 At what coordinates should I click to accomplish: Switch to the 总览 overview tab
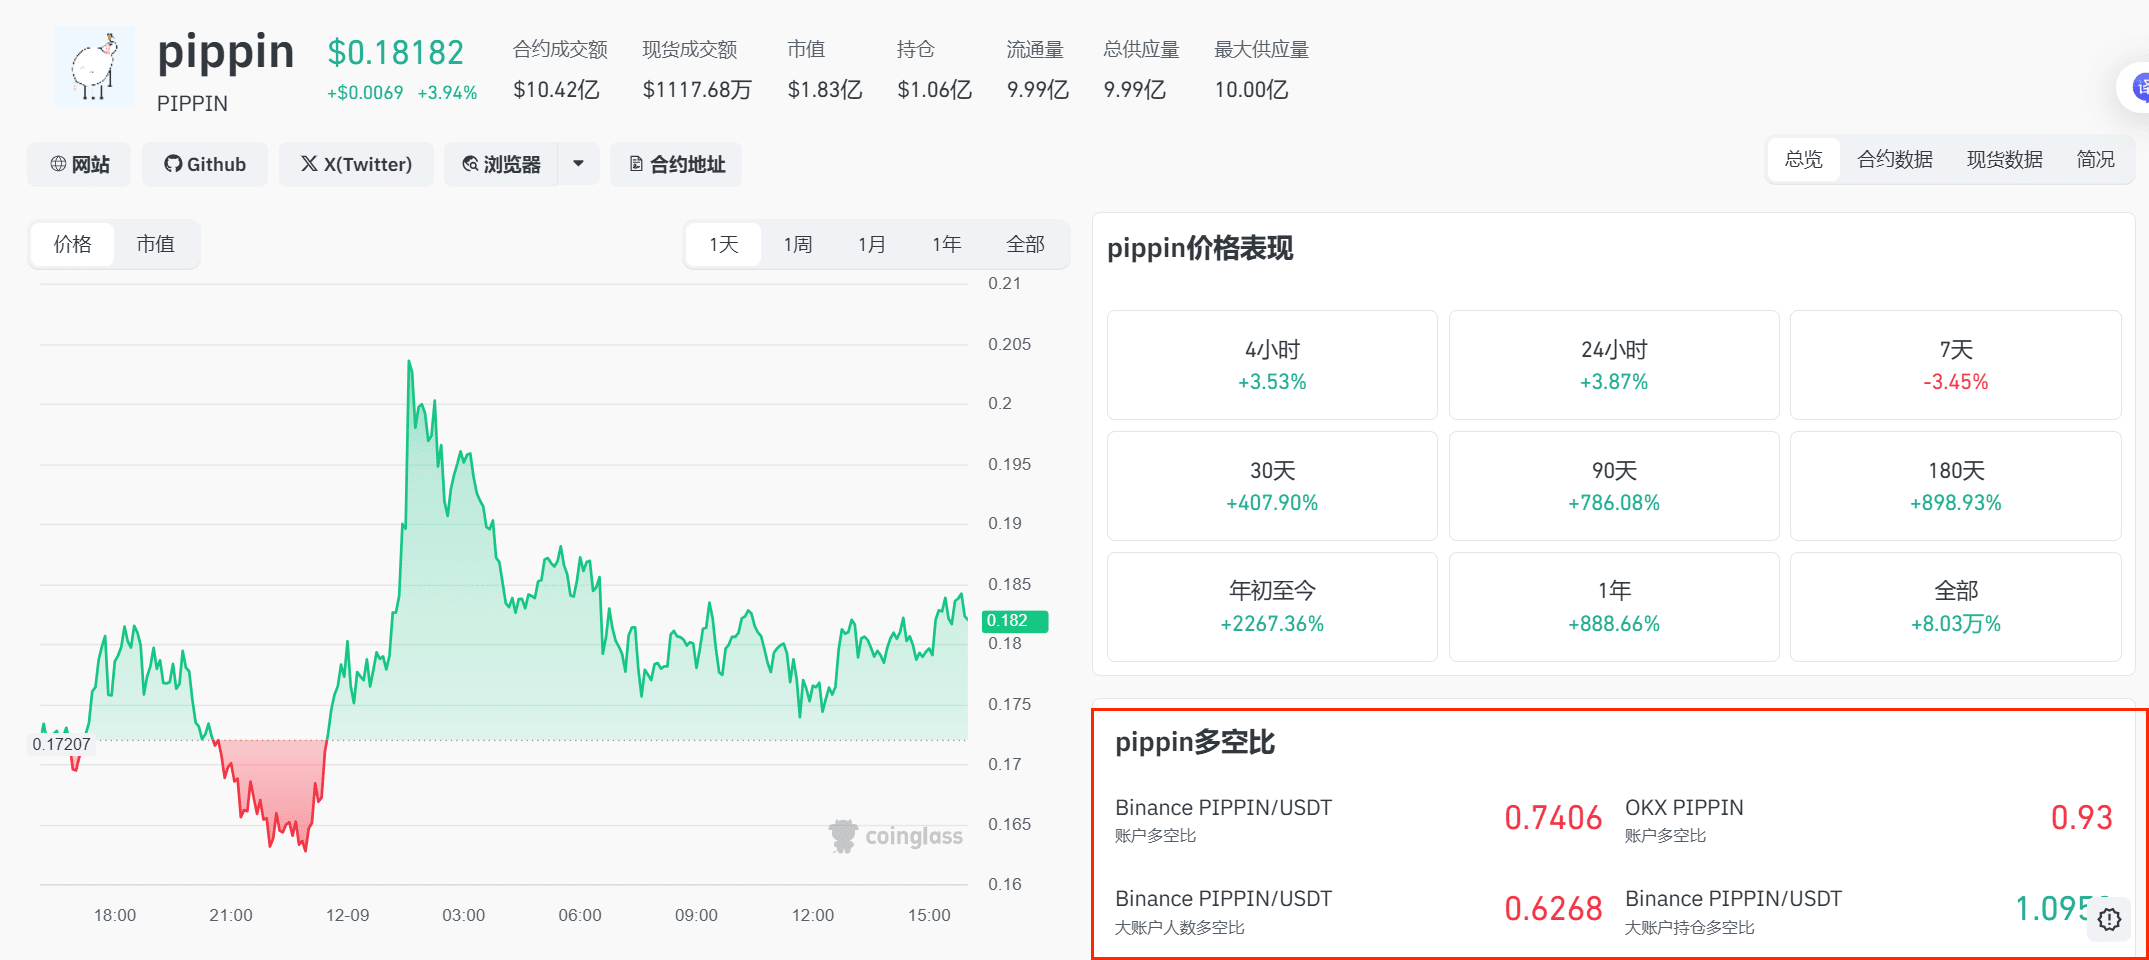coord(1804,159)
